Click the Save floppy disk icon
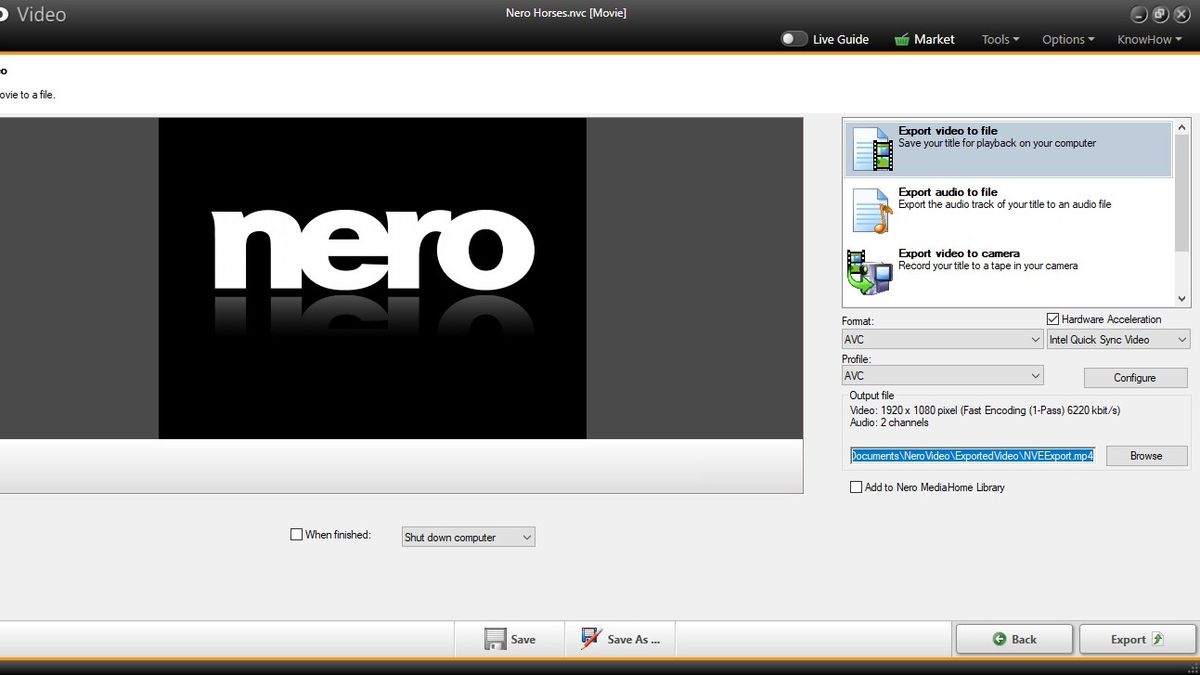This screenshot has width=1200, height=675. point(497,638)
